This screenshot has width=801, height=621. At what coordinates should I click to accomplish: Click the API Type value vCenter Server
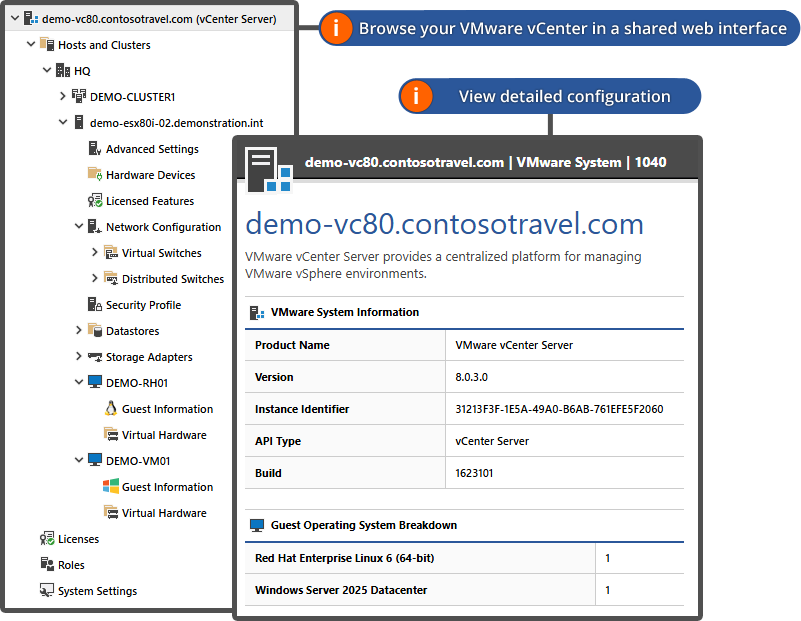point(492,441)
